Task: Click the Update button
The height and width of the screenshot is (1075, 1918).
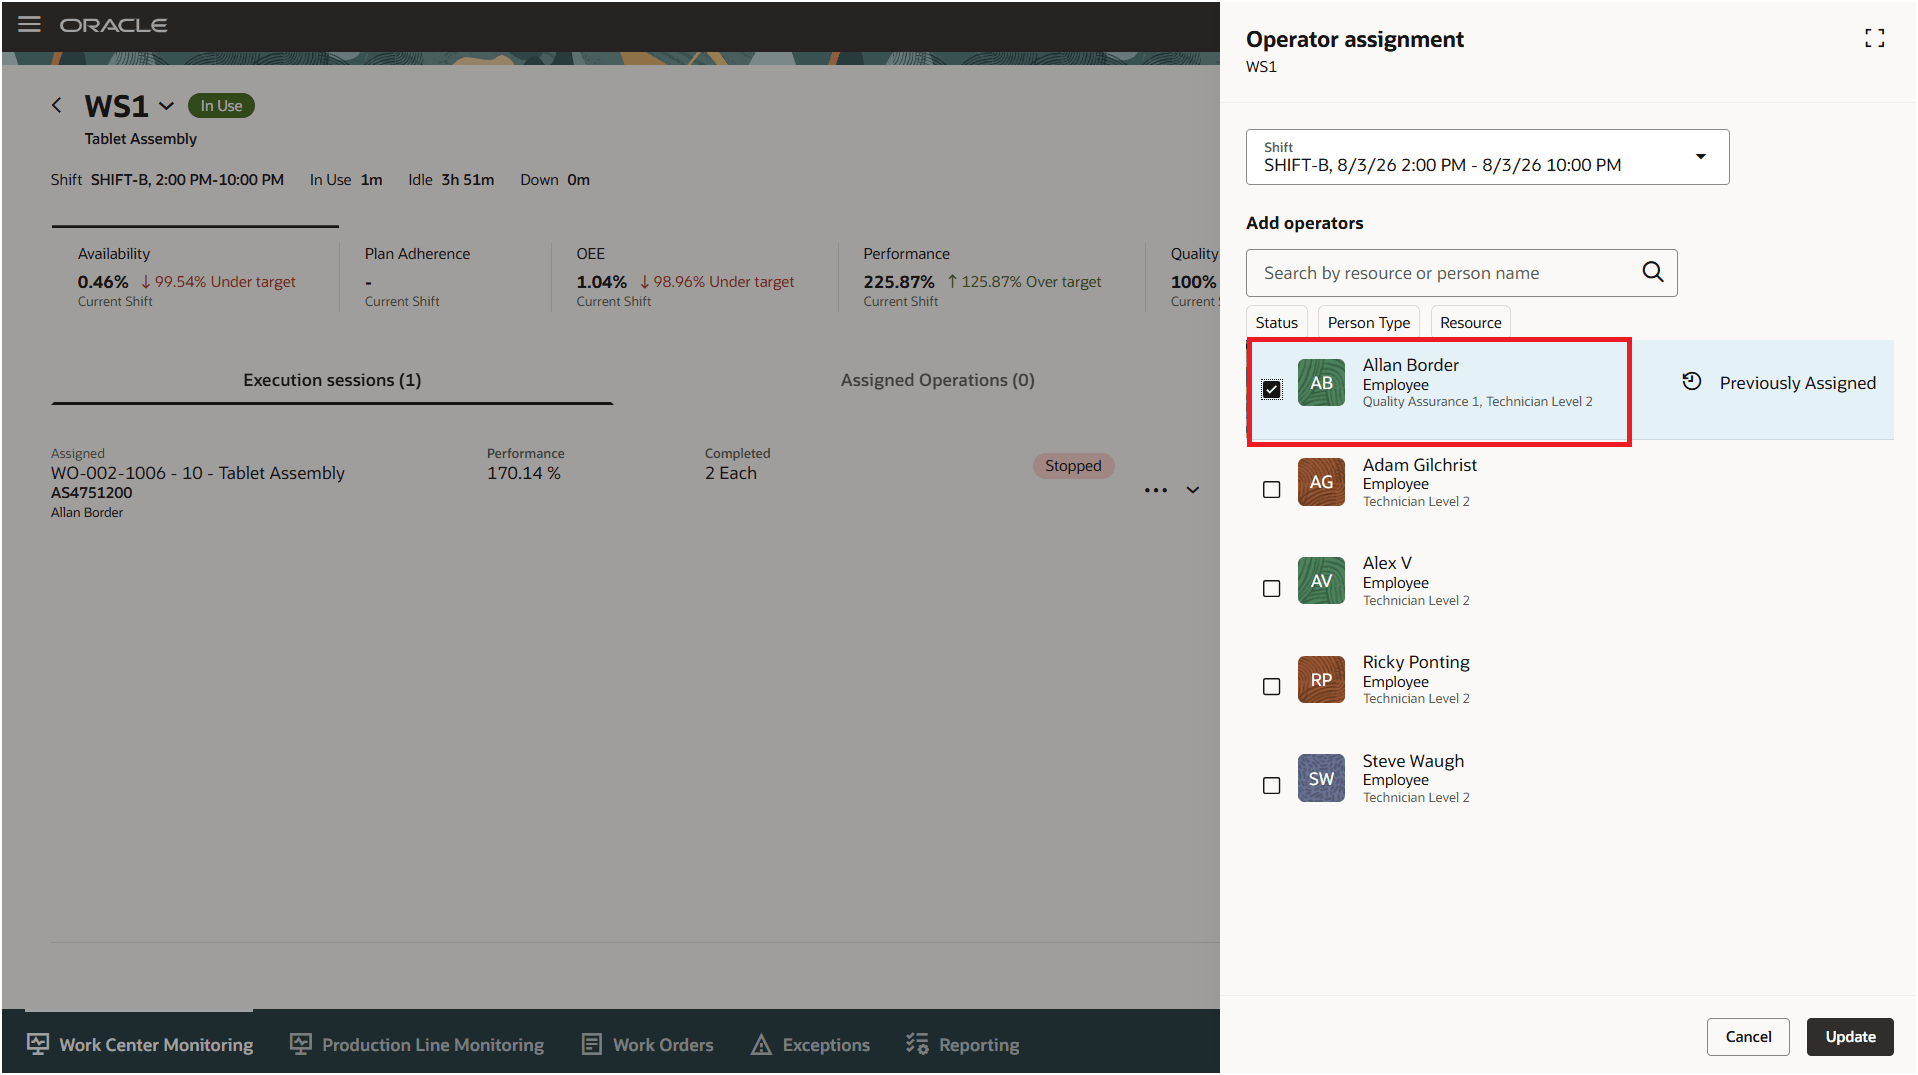Action: 1849,1036
